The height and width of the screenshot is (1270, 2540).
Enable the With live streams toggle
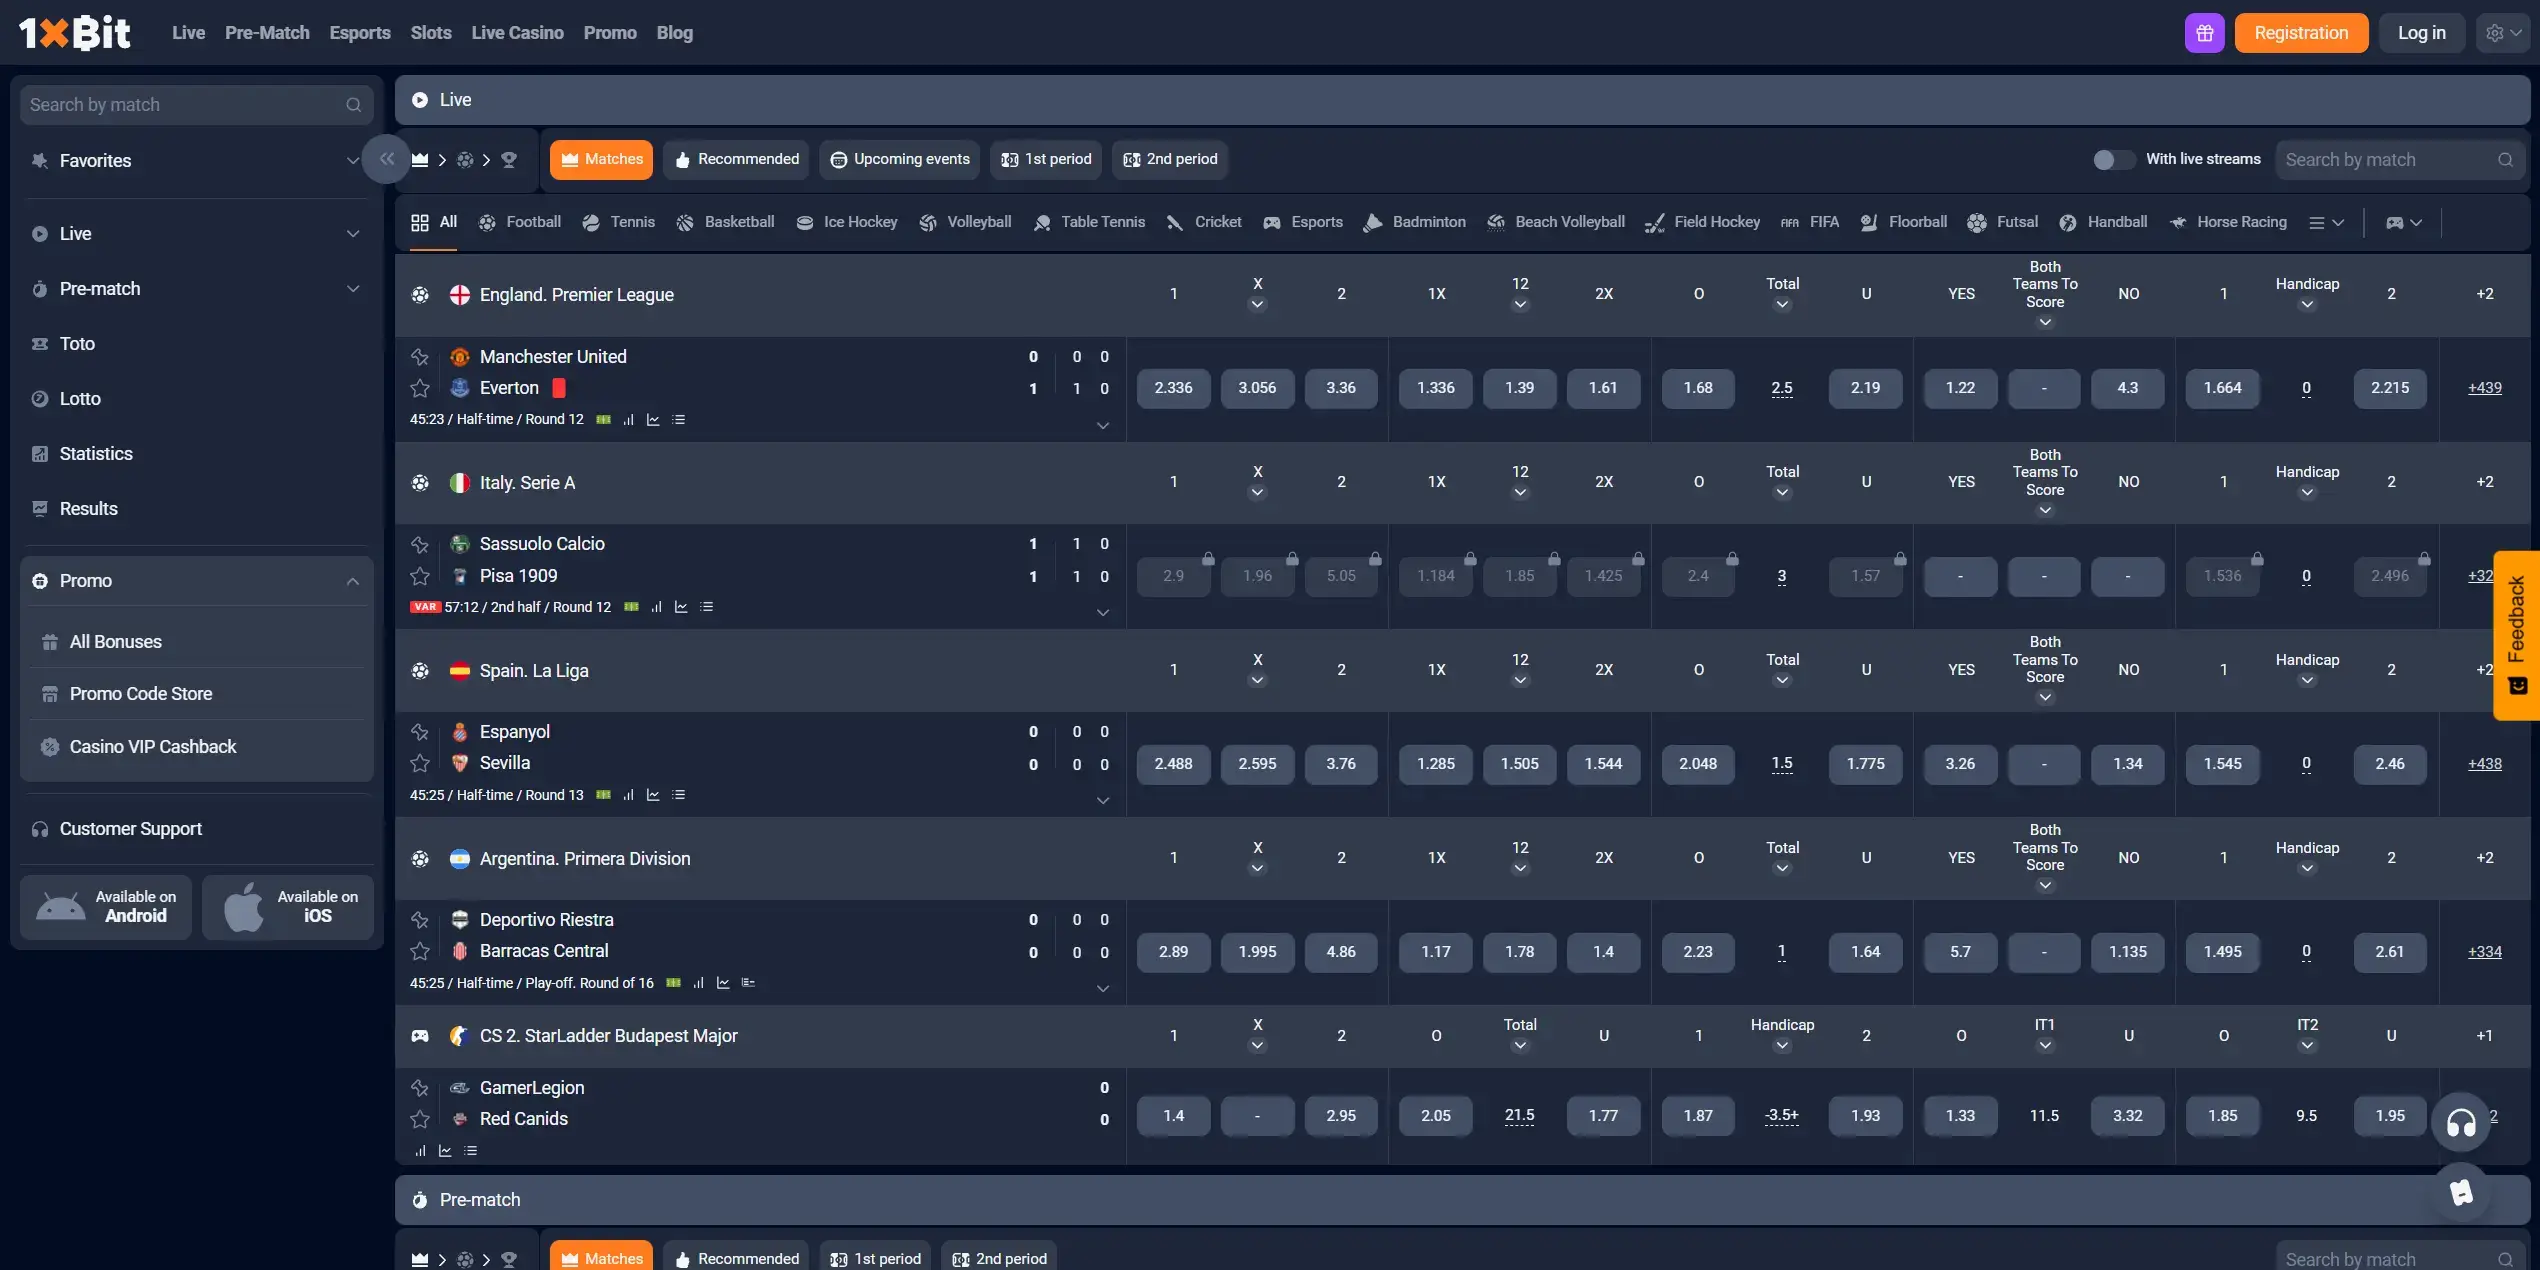(2114, 158)
